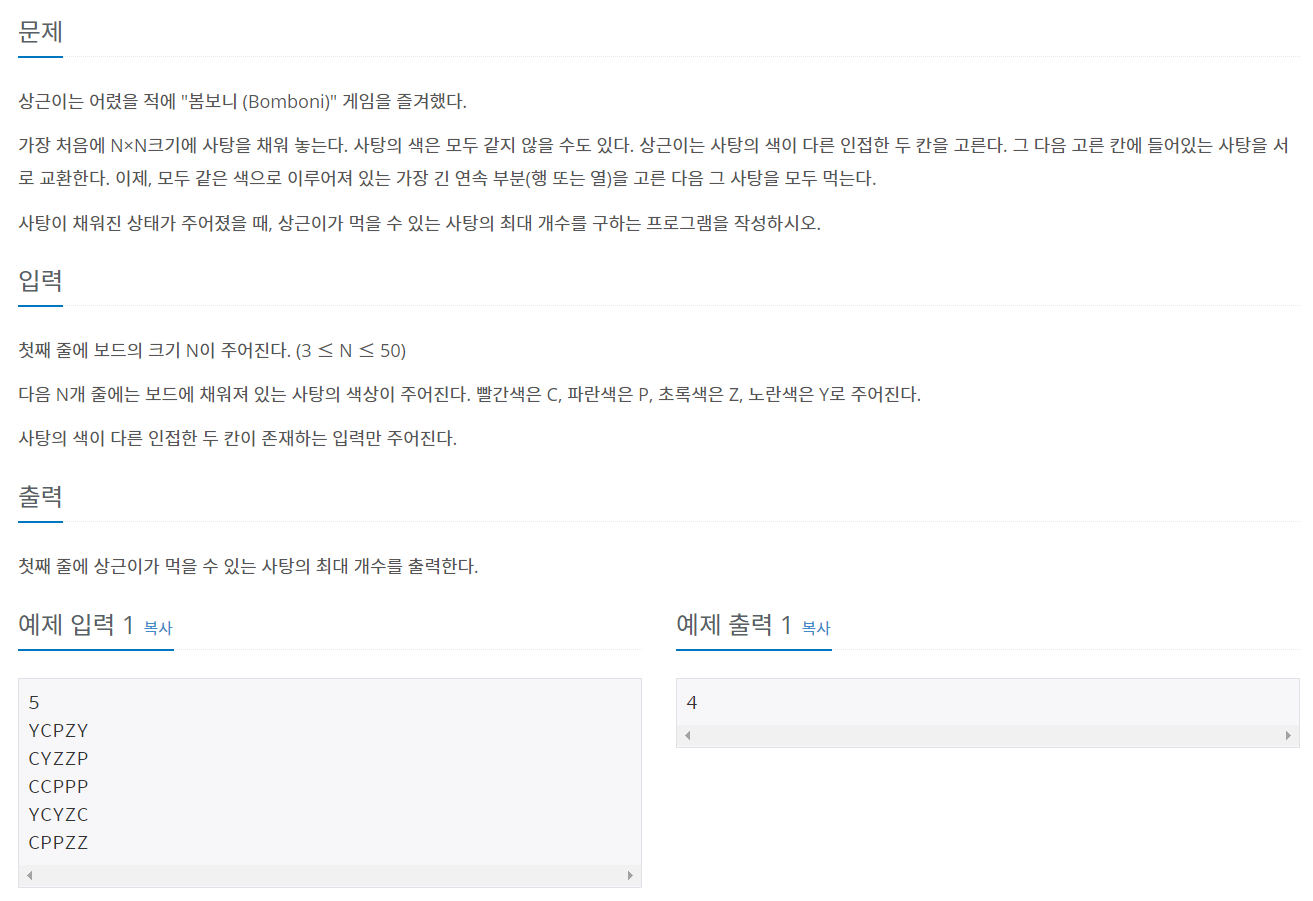Viewport: 1313px width, 901px height.
Task: Click right scroll arrow of example input box
Action: coord(630,875)
